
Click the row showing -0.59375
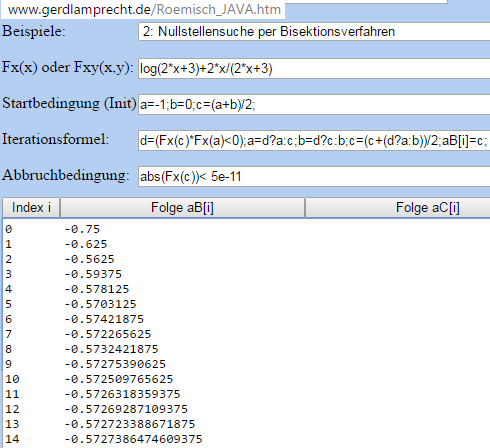[247, 274]
